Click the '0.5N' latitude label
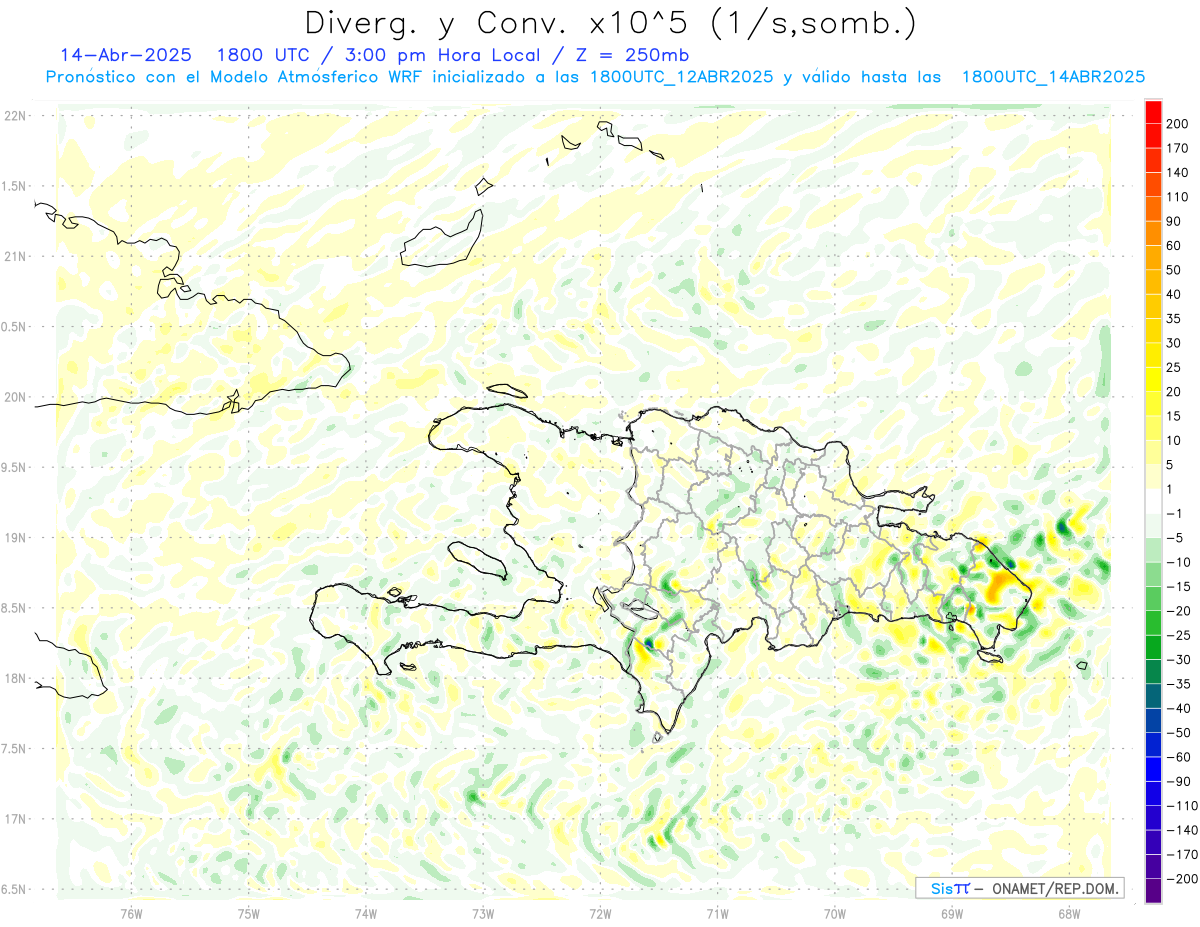Image resolution: width=1200 pixels, height=927 pixels. (x=14, y=327)
